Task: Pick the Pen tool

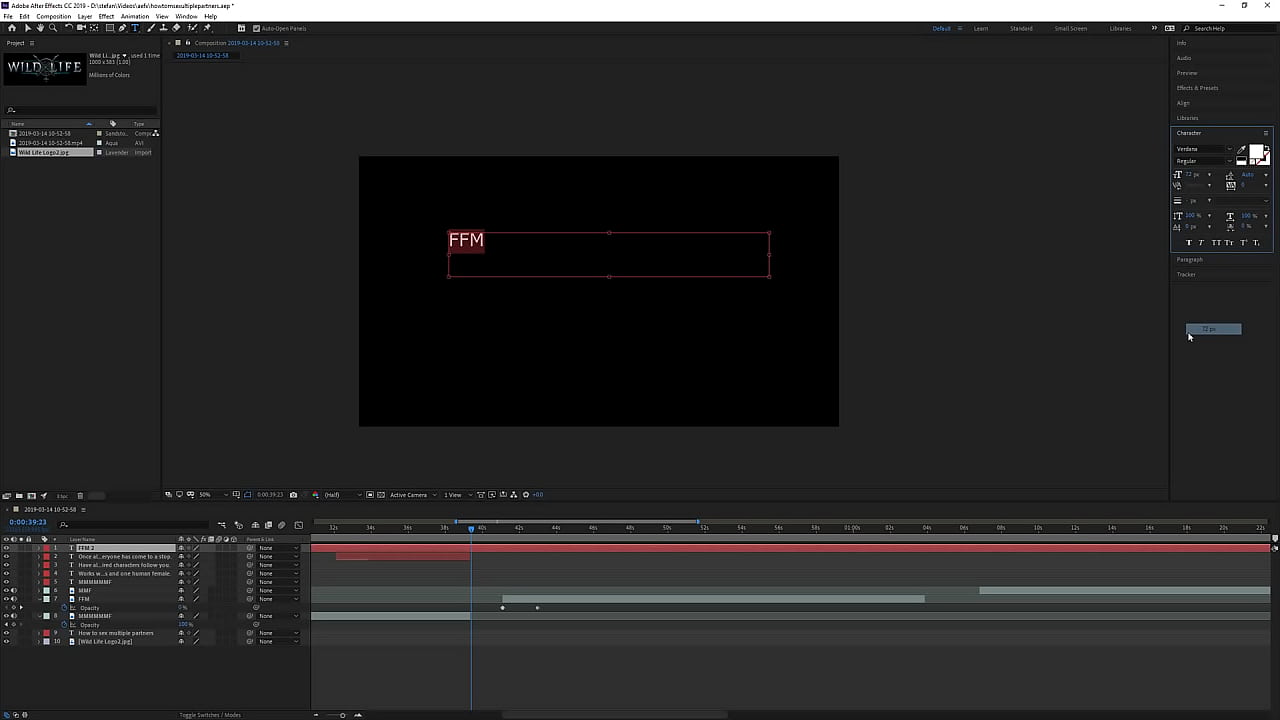Action: [122, 28]
